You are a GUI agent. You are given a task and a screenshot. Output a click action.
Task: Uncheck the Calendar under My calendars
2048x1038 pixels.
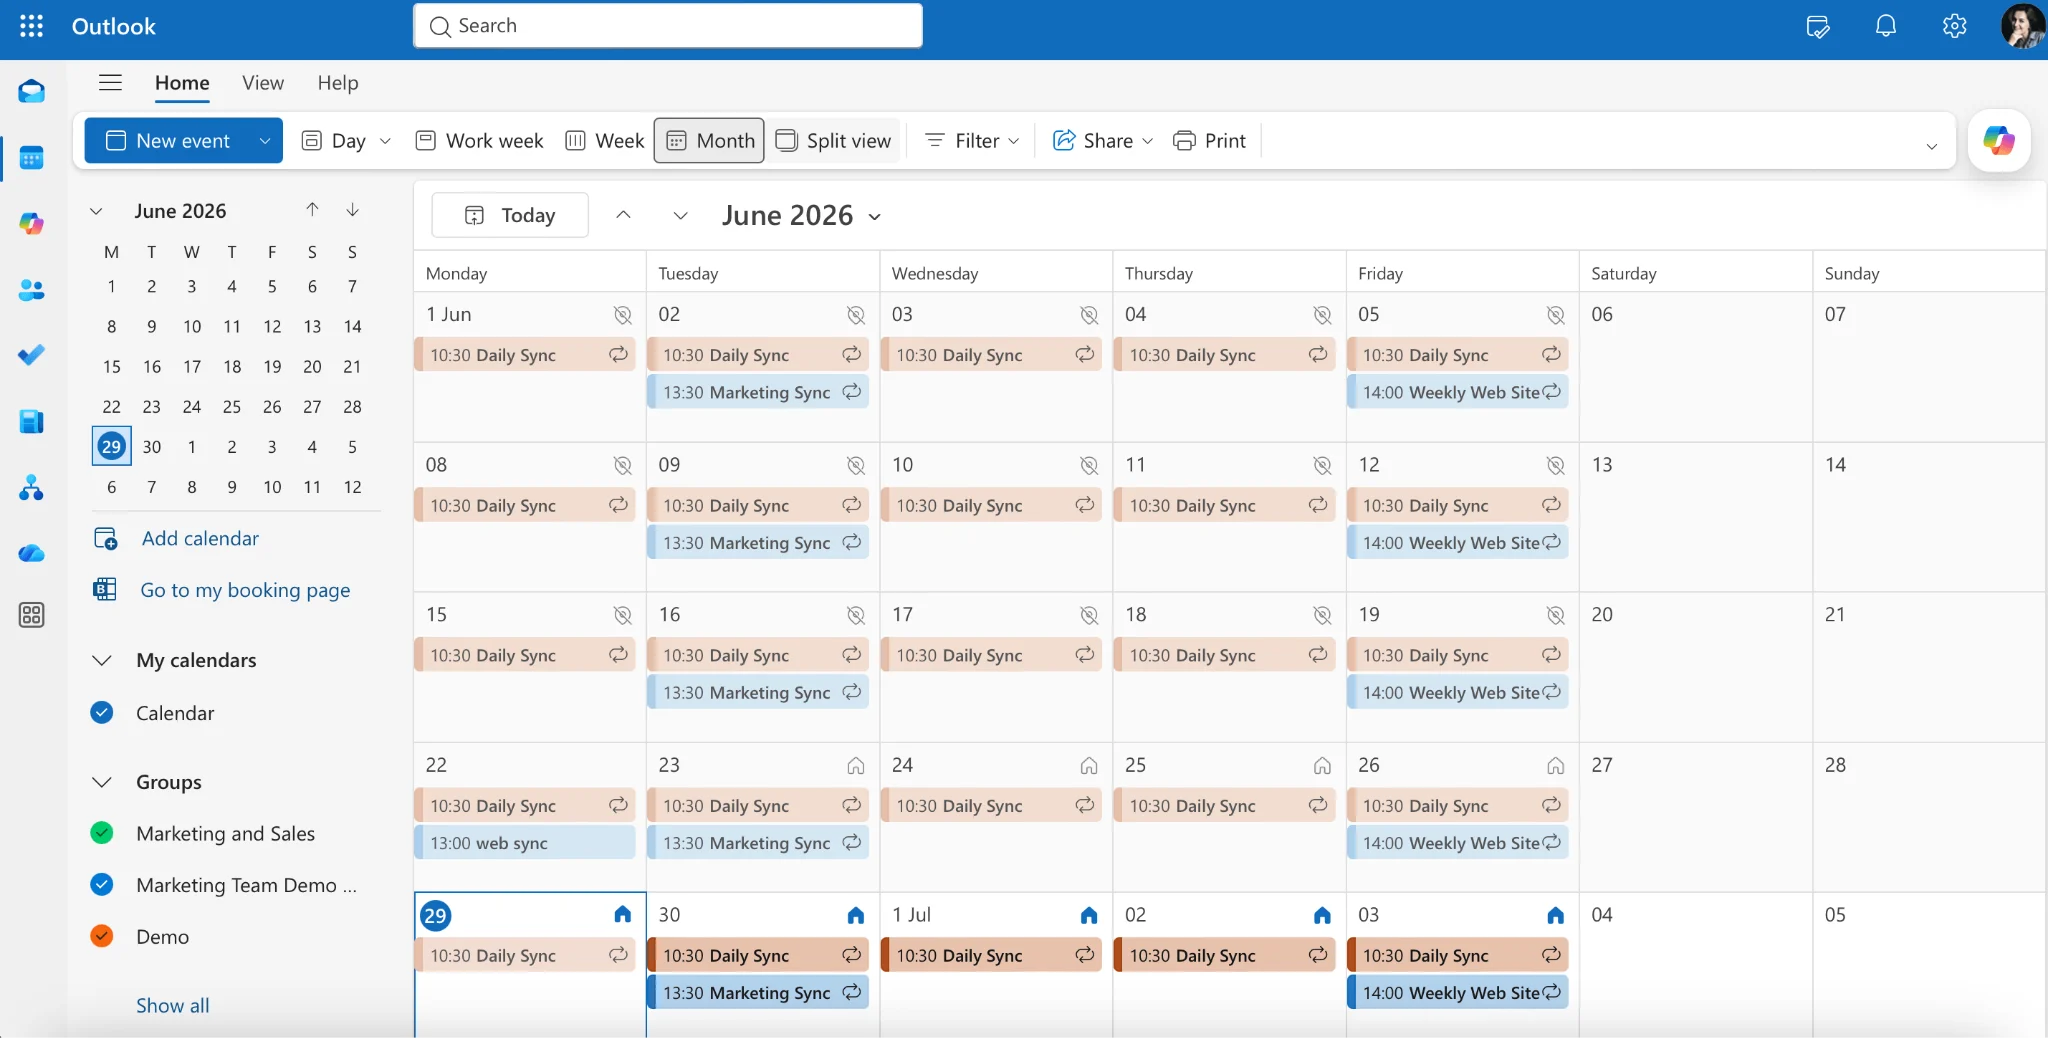102,712
